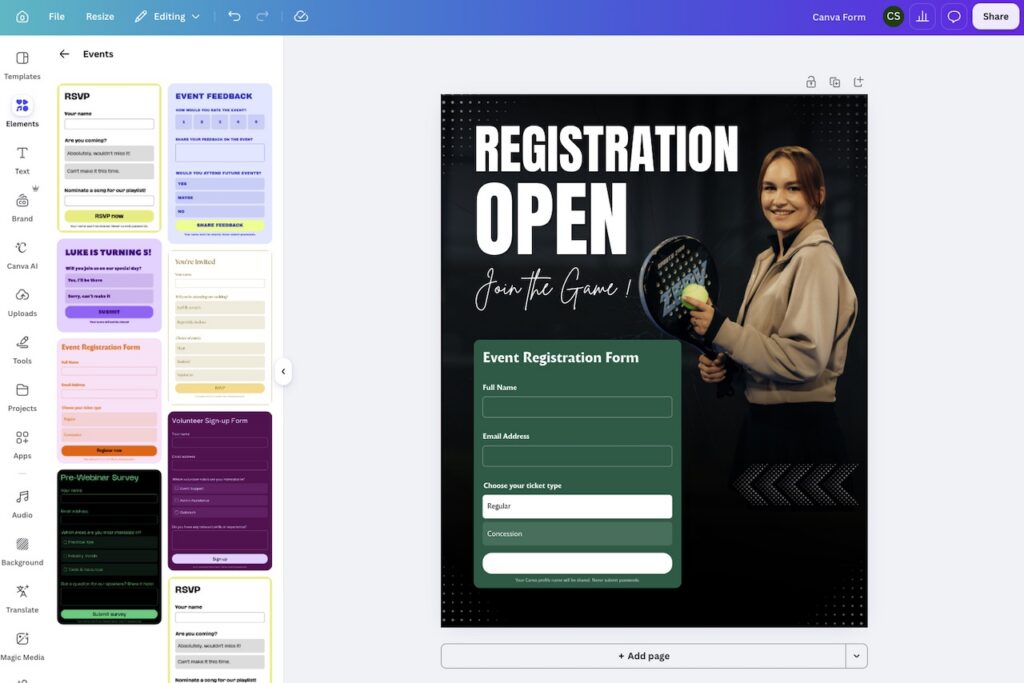This screenshot has width=1024, height=683.
Task: Open the Elements panel
Action: click(22, 112)
